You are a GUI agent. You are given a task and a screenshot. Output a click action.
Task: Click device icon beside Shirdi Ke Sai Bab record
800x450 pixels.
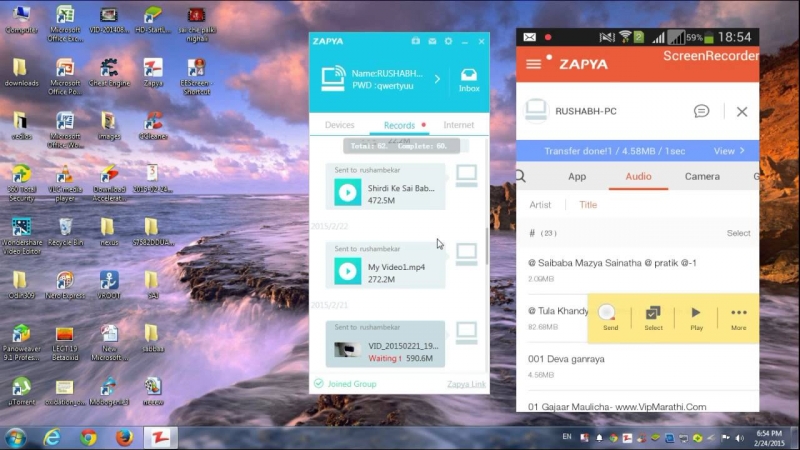[466, 176]
